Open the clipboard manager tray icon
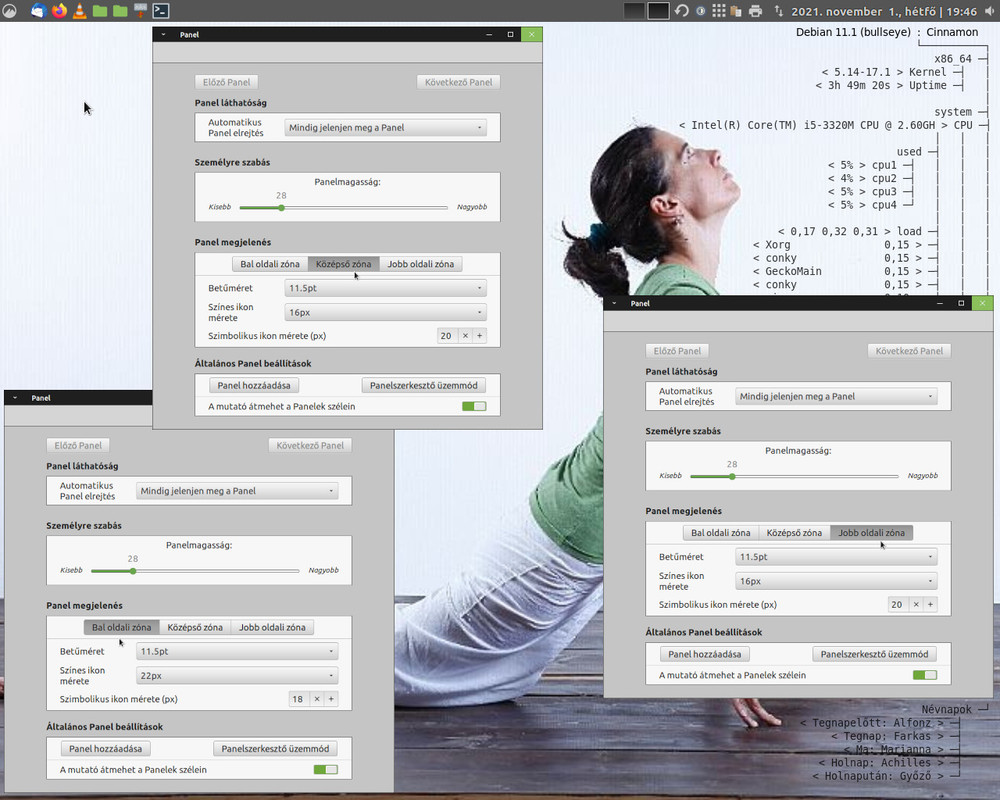Image resolution: width=1000 pixels, height=800 pixels. [x=736, y=11]
